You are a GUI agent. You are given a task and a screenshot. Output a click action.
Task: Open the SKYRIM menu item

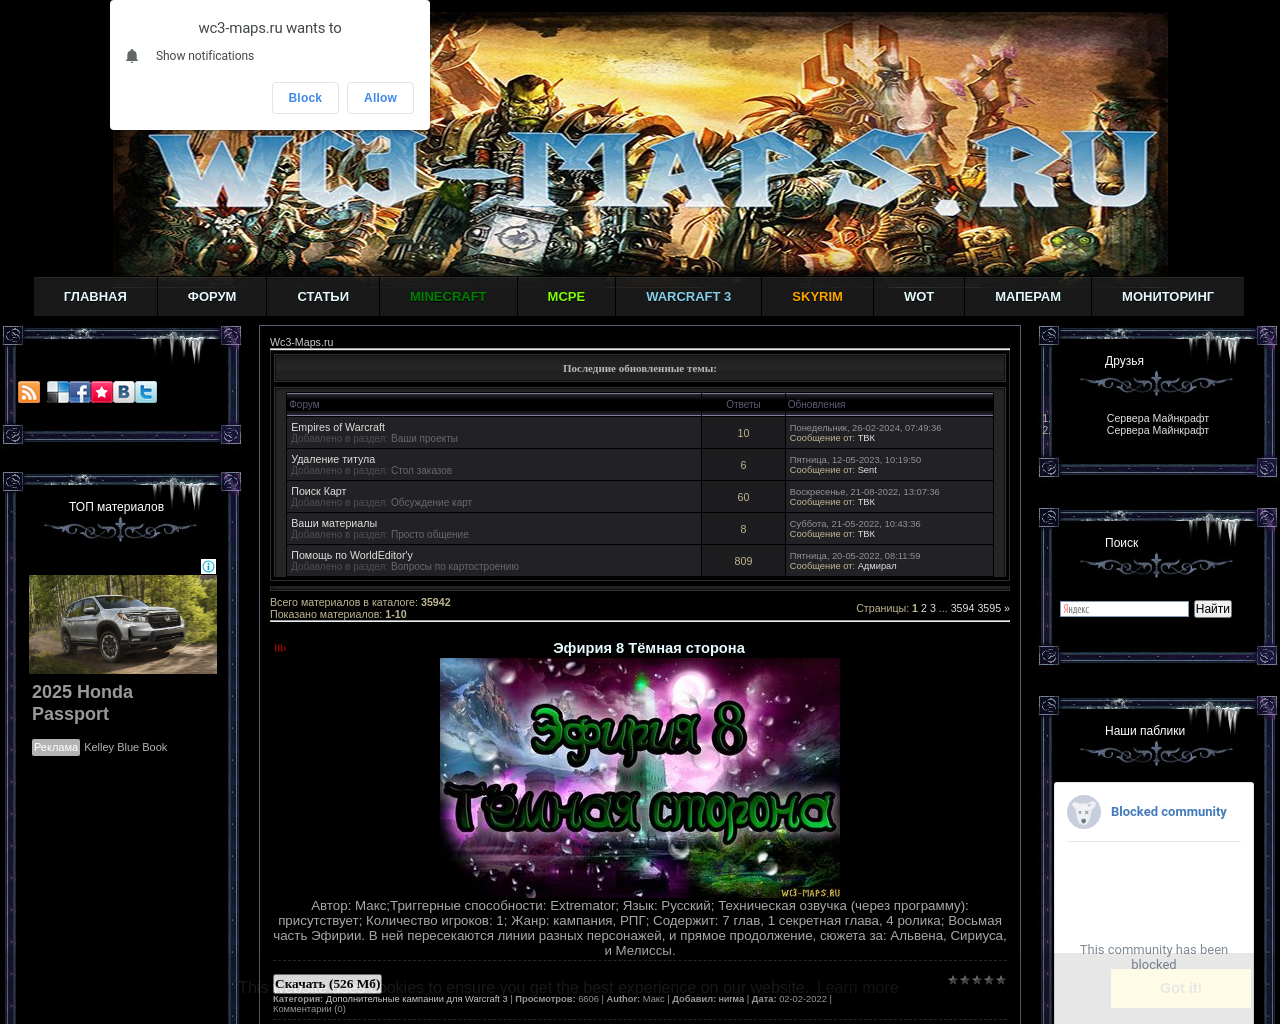[817, 297]
